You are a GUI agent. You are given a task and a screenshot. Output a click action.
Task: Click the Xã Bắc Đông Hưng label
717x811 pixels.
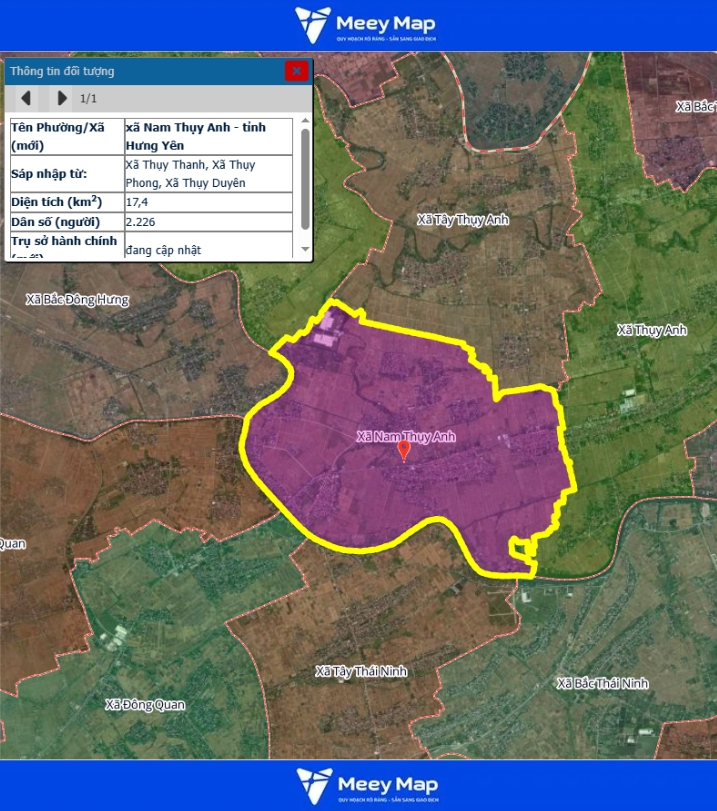[x=77, y=299]
